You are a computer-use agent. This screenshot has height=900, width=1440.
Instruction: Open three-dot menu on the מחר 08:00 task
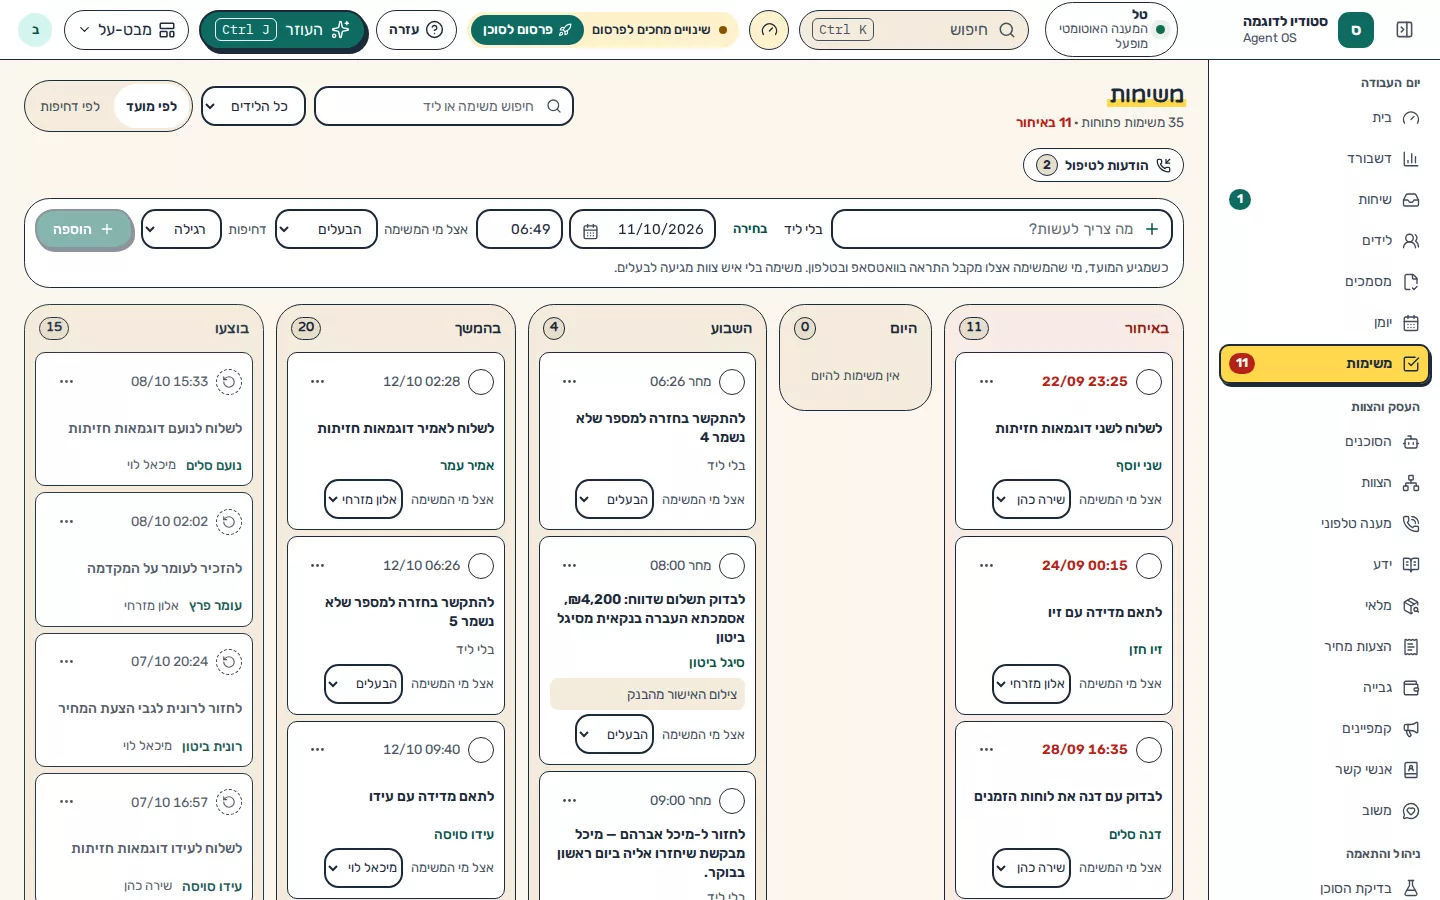tap(569, 566)
